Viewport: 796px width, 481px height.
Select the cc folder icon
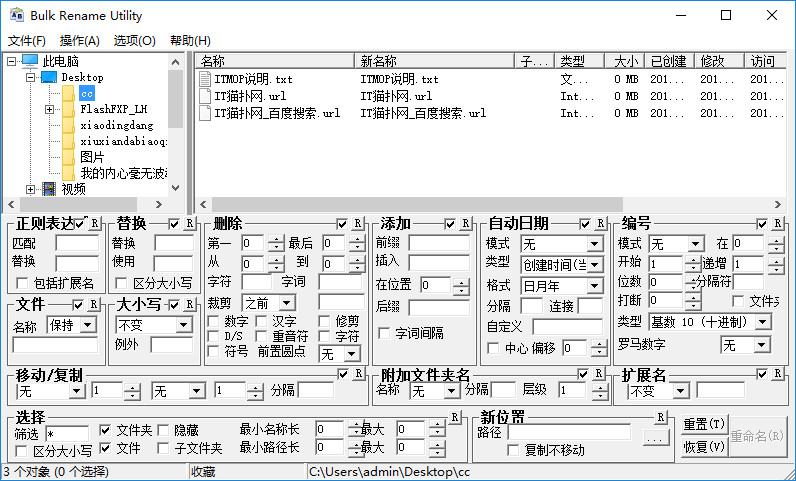69,93
